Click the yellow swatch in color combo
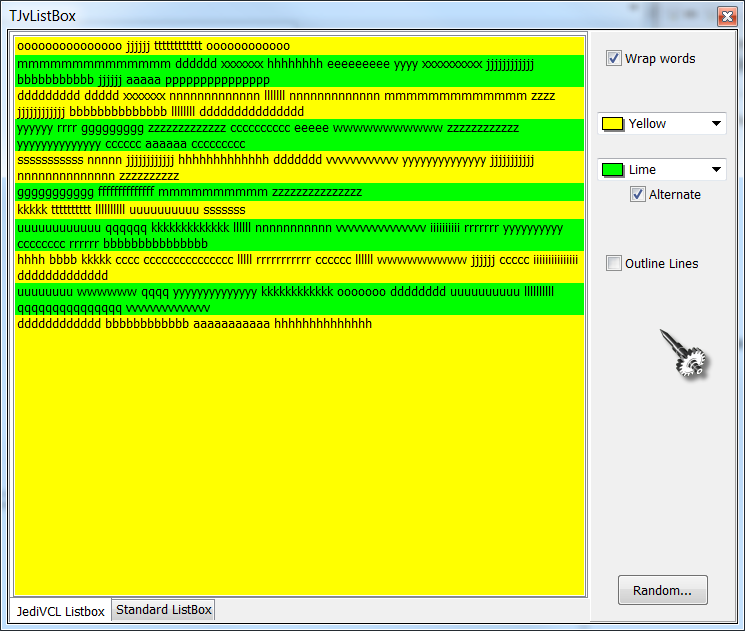745x631 pixels. [613, 124]
